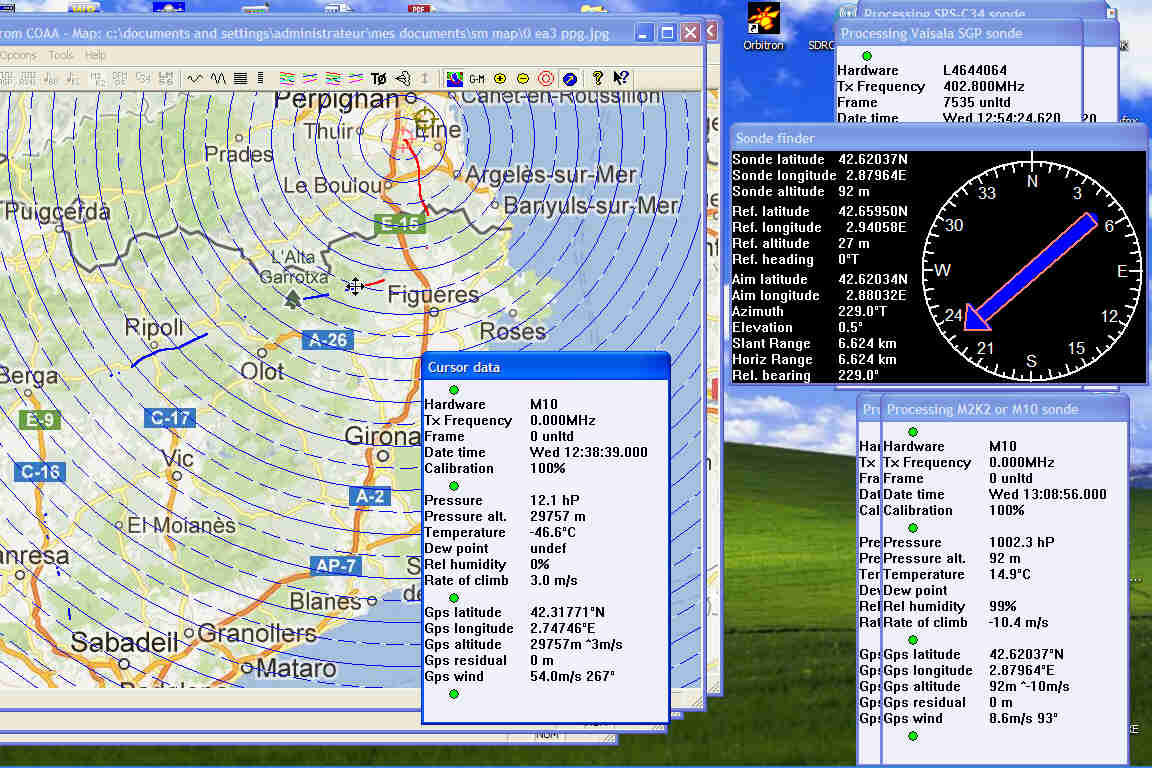This screenshot has height=768, width=1152.
Task: Click the greyed vertical arrow toolbar icon
Action: pyautogui.click(x=425, y=78)
